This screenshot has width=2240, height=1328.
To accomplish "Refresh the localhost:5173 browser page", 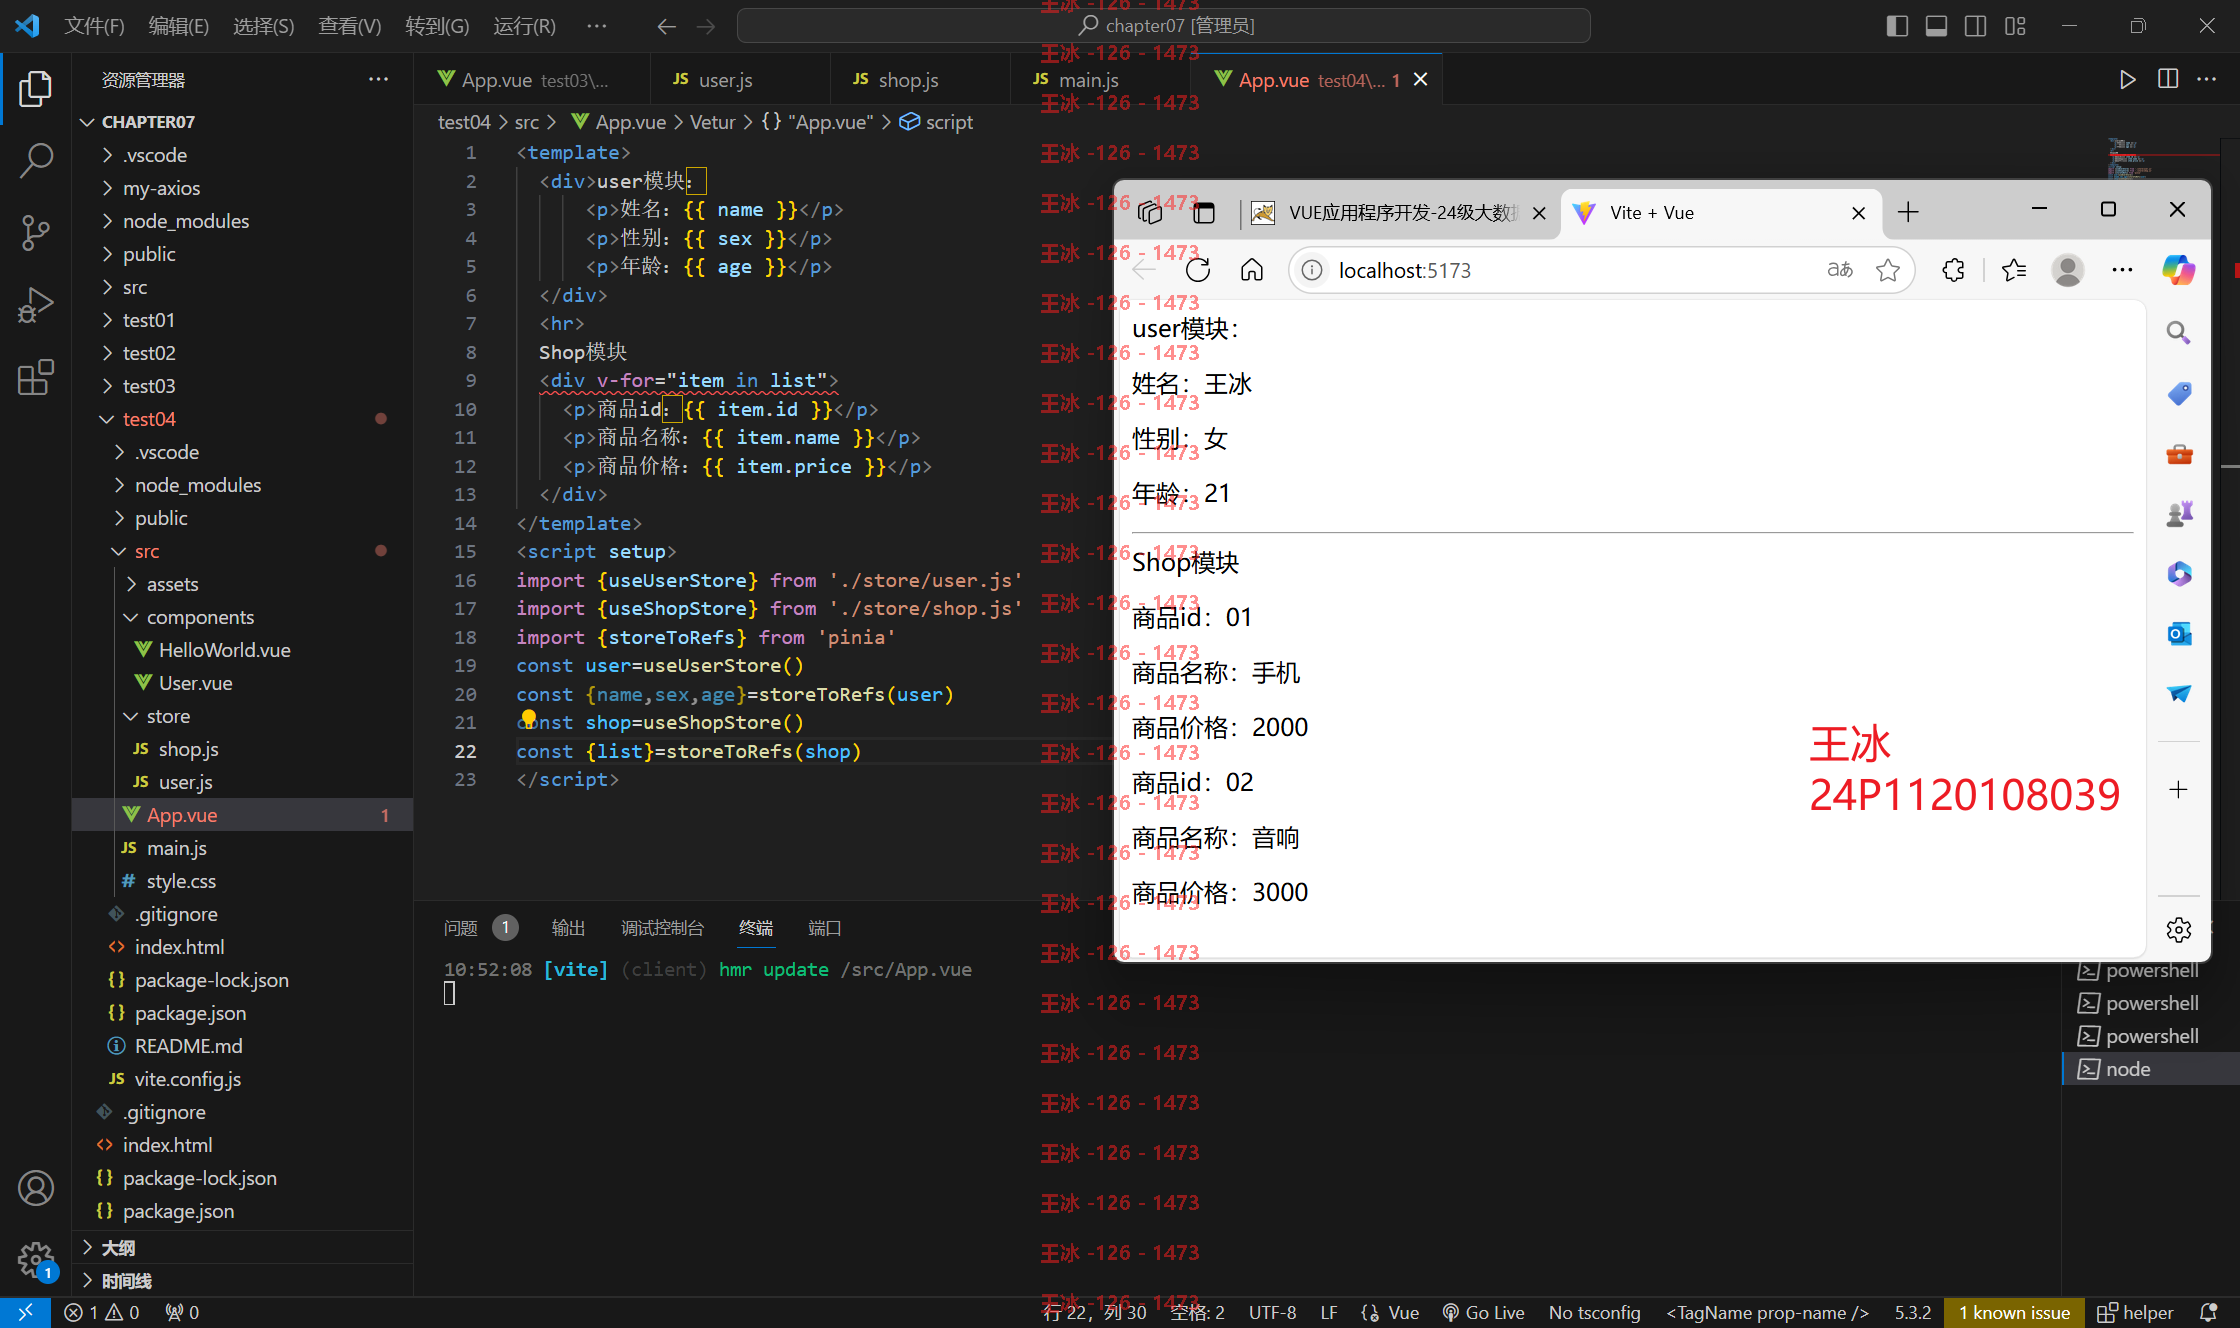I will tap(1198, 270).
